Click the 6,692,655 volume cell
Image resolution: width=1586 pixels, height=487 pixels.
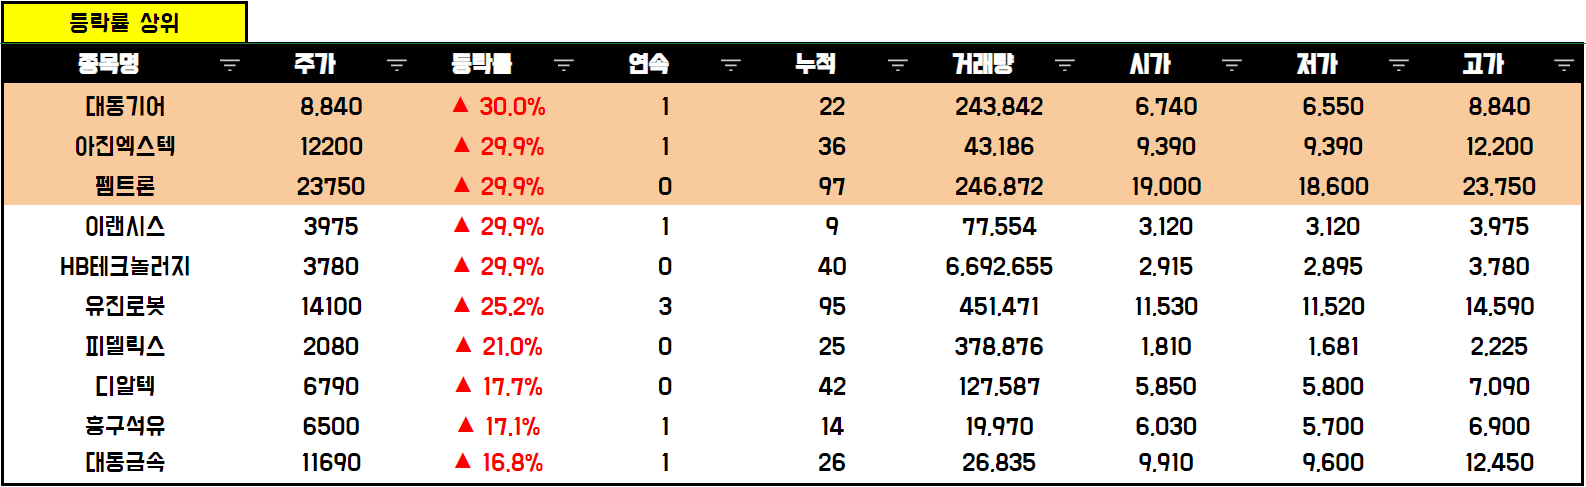(999, 266)
